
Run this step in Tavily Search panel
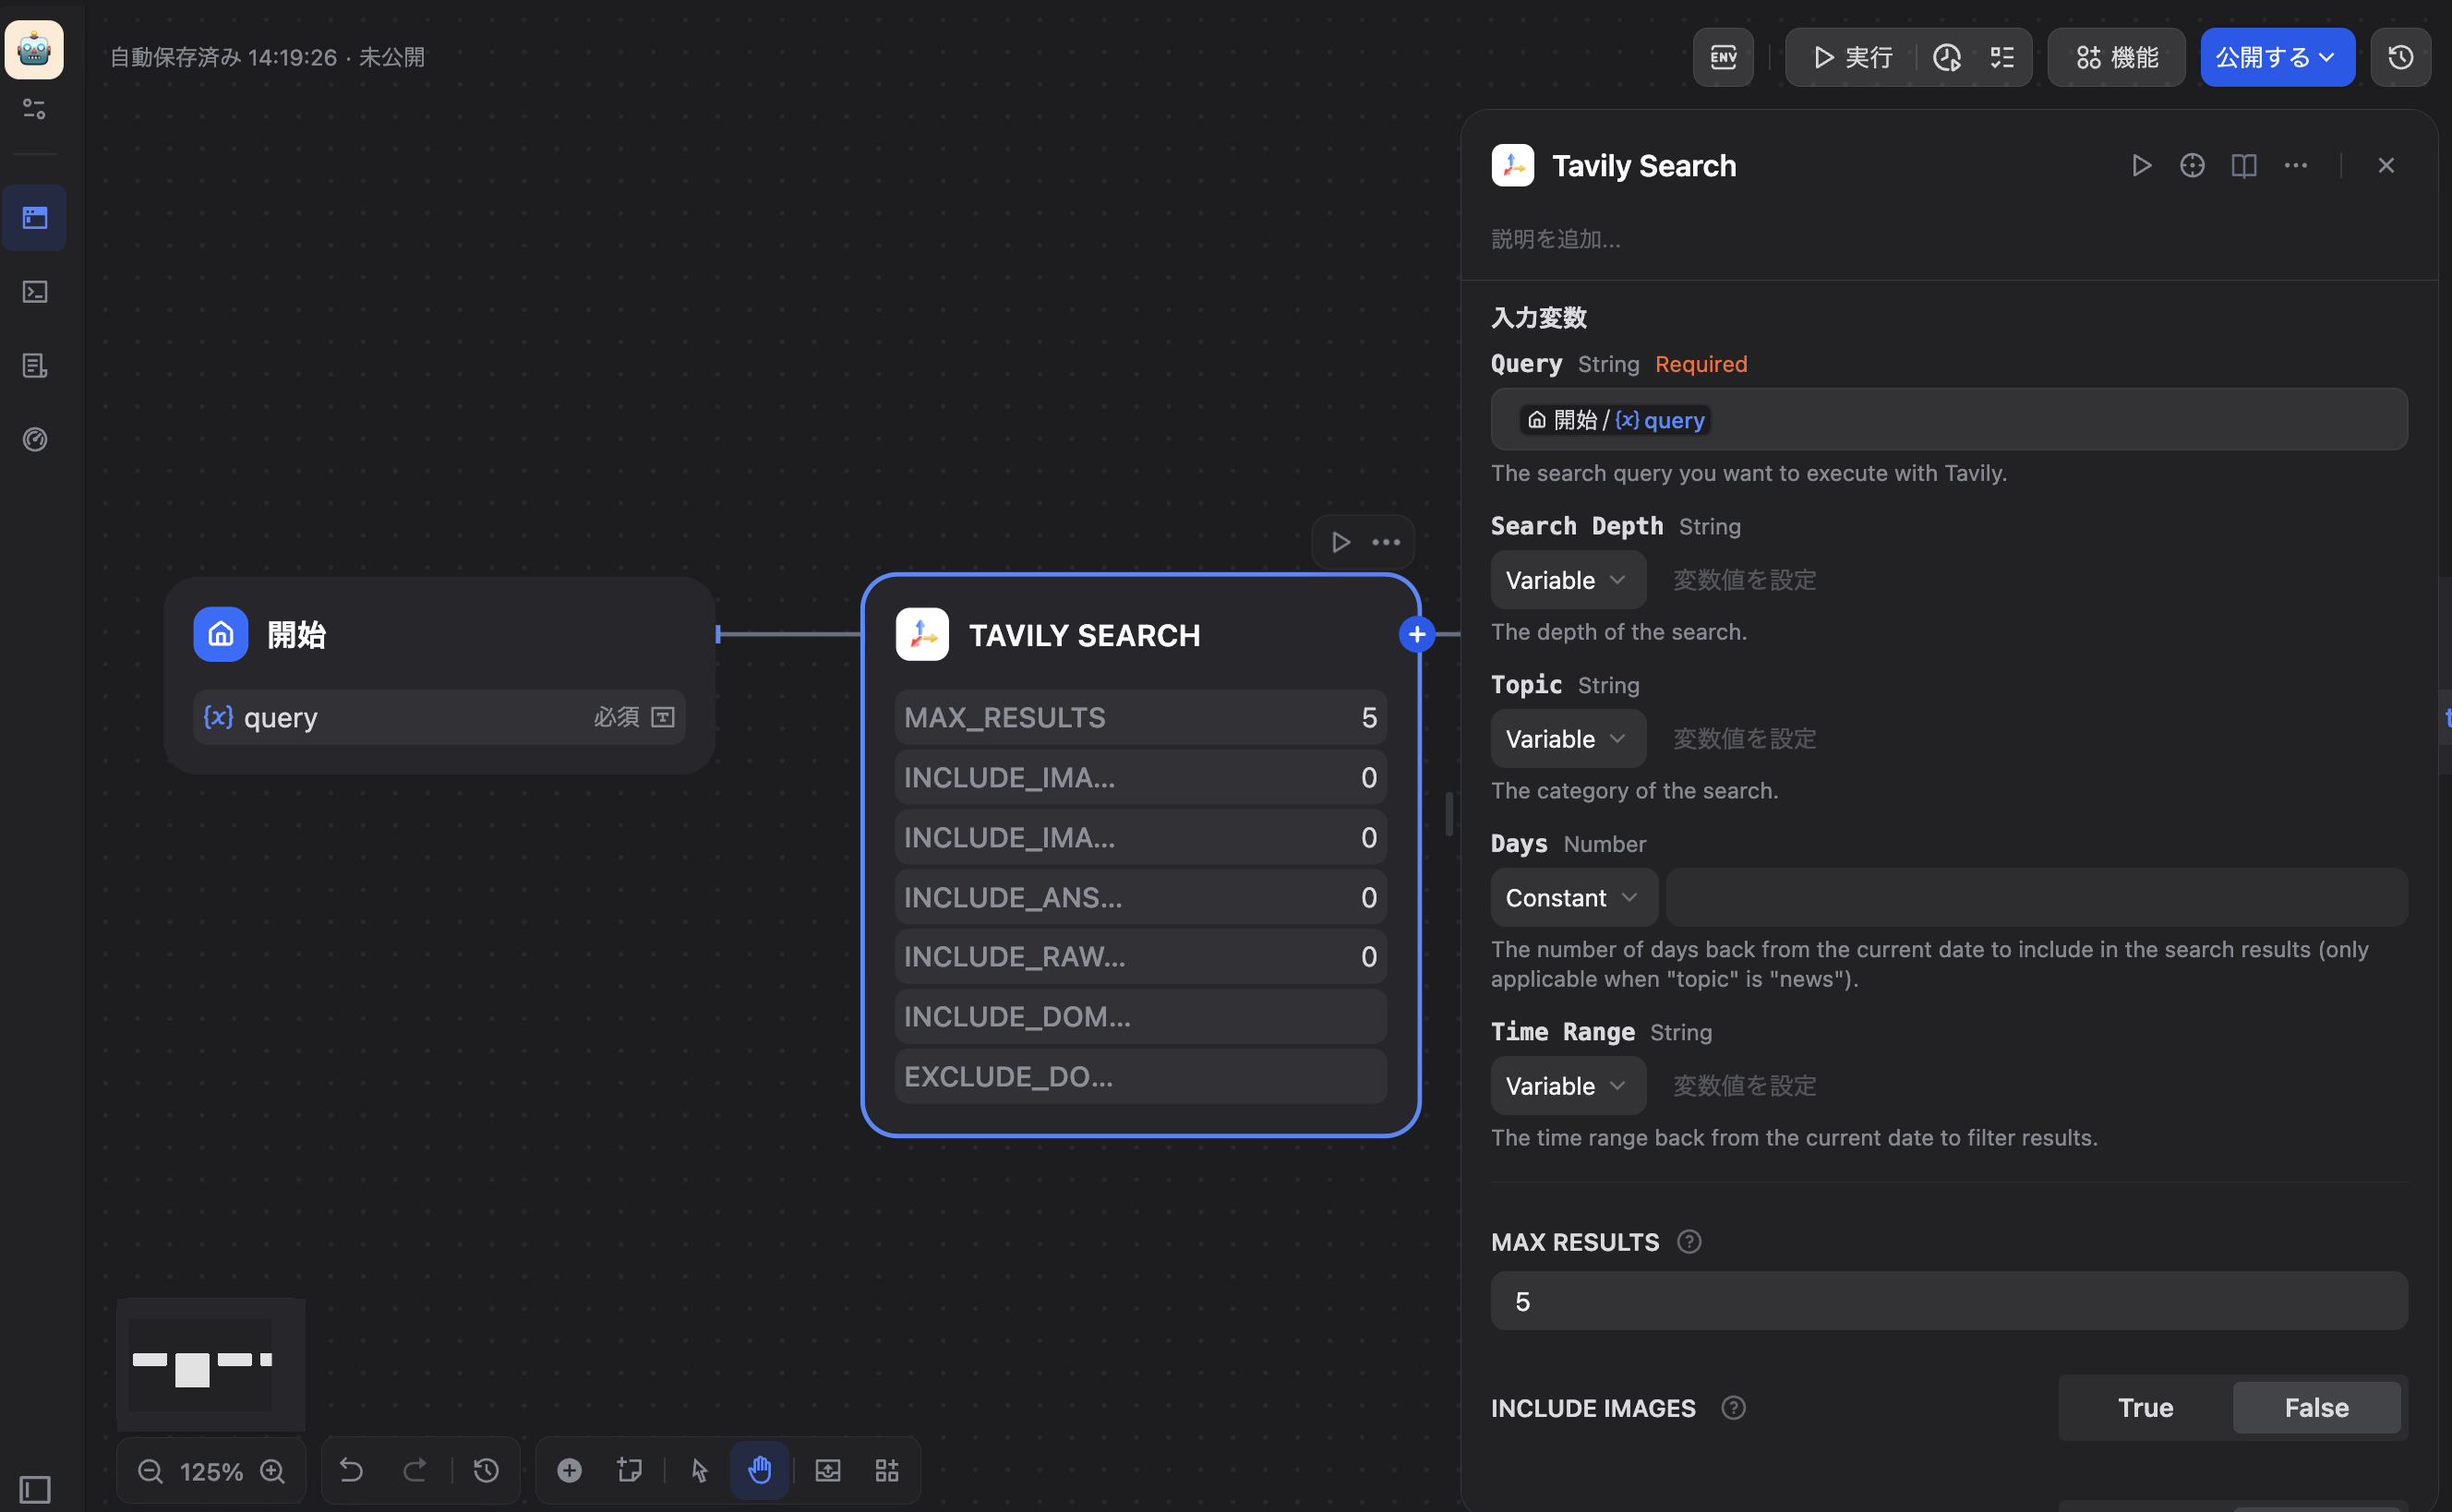coord(2141,165)
